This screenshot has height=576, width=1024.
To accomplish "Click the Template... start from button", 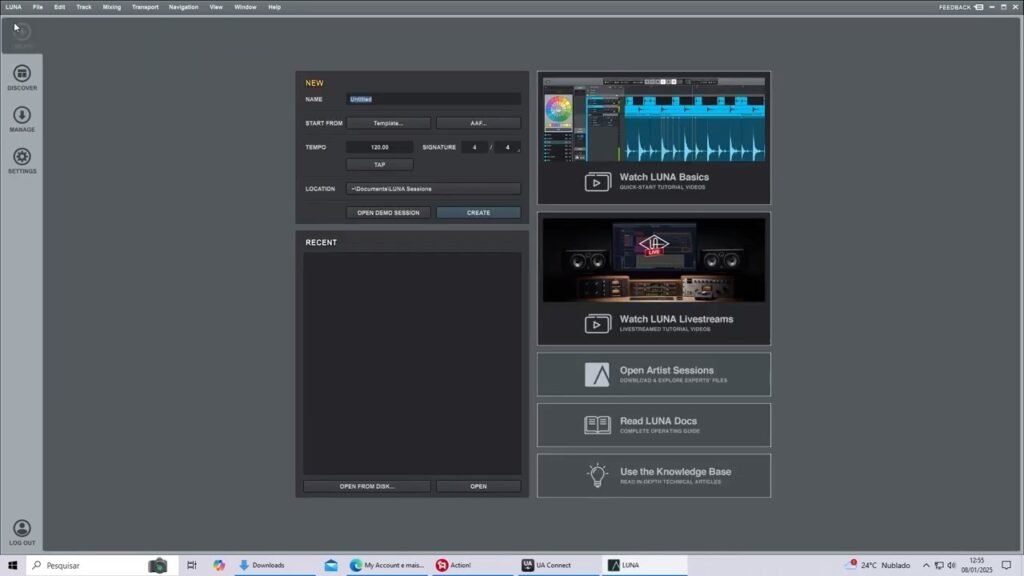I will point(389,123).
